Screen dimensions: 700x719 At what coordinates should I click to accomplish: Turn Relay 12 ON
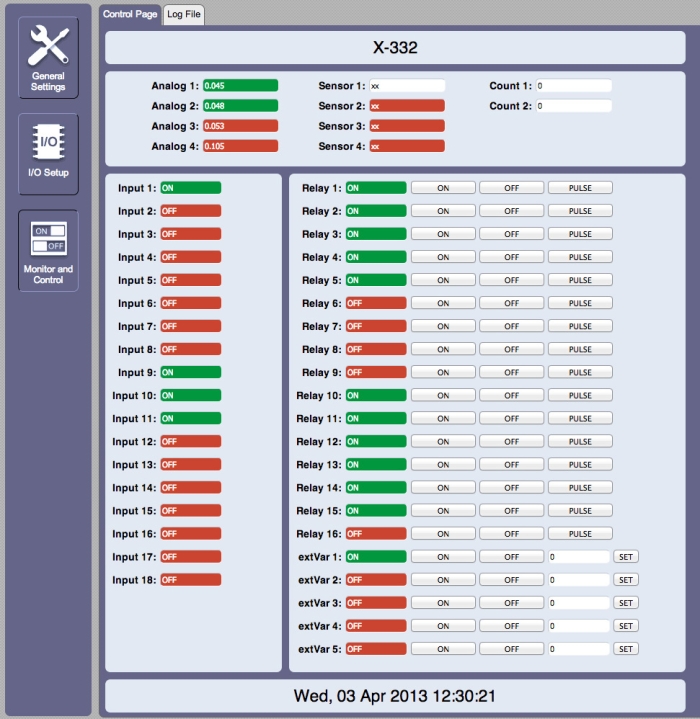click(443, 442)
